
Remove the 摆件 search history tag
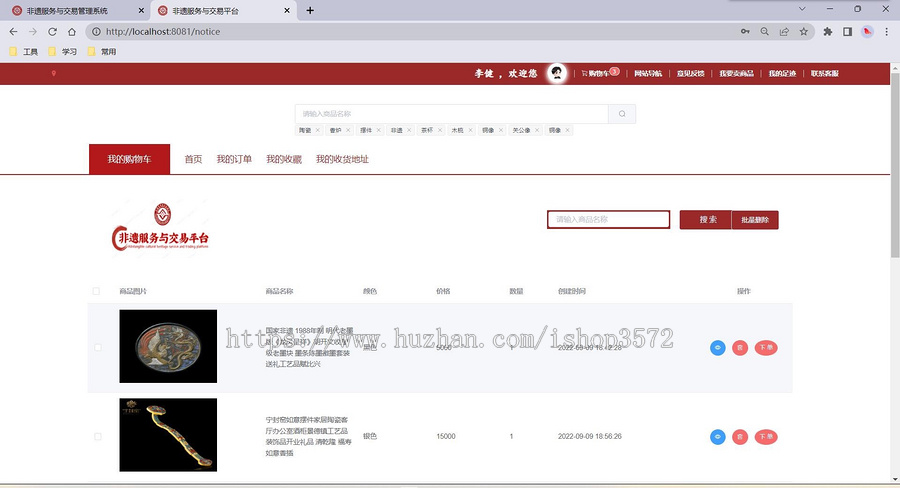point(378,130)
